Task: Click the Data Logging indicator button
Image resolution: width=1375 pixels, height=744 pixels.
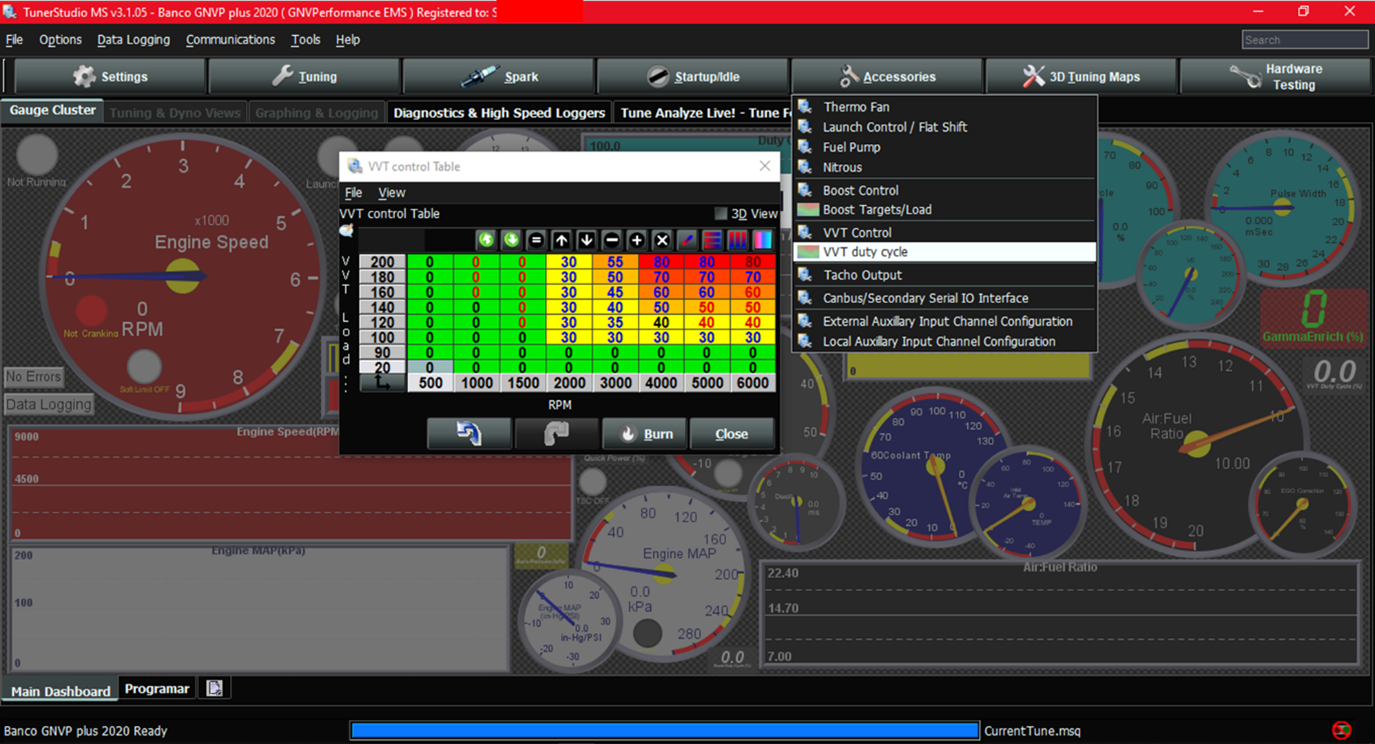Action: [48, 405]
